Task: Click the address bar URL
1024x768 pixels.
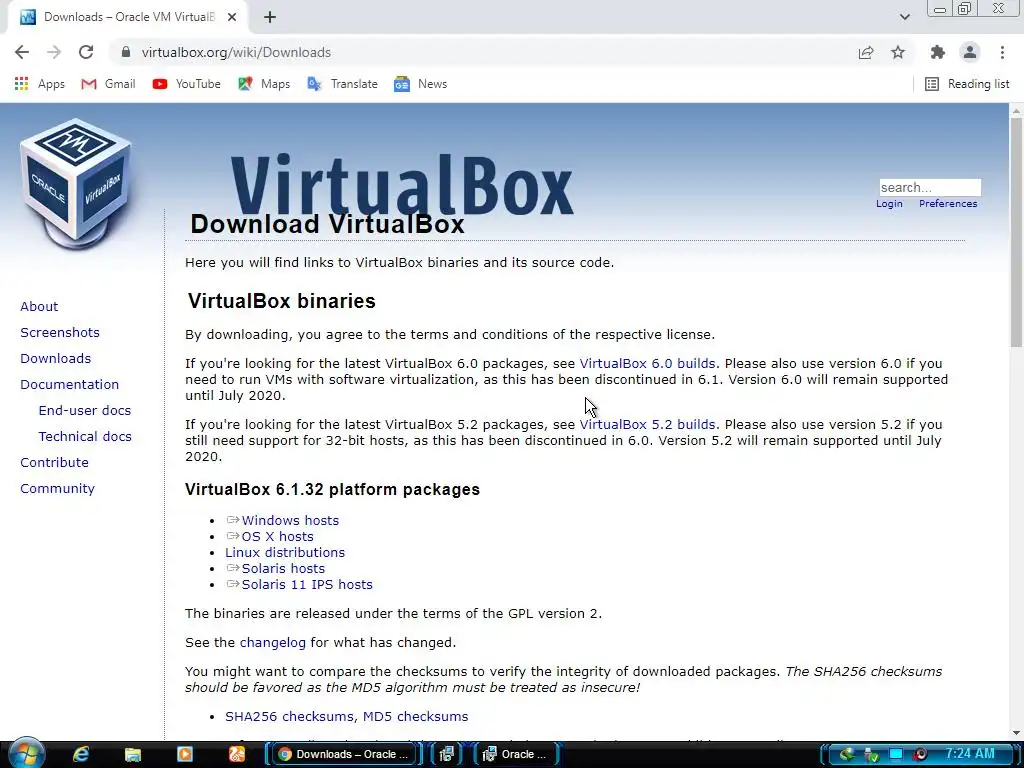Action: [236, 52]
